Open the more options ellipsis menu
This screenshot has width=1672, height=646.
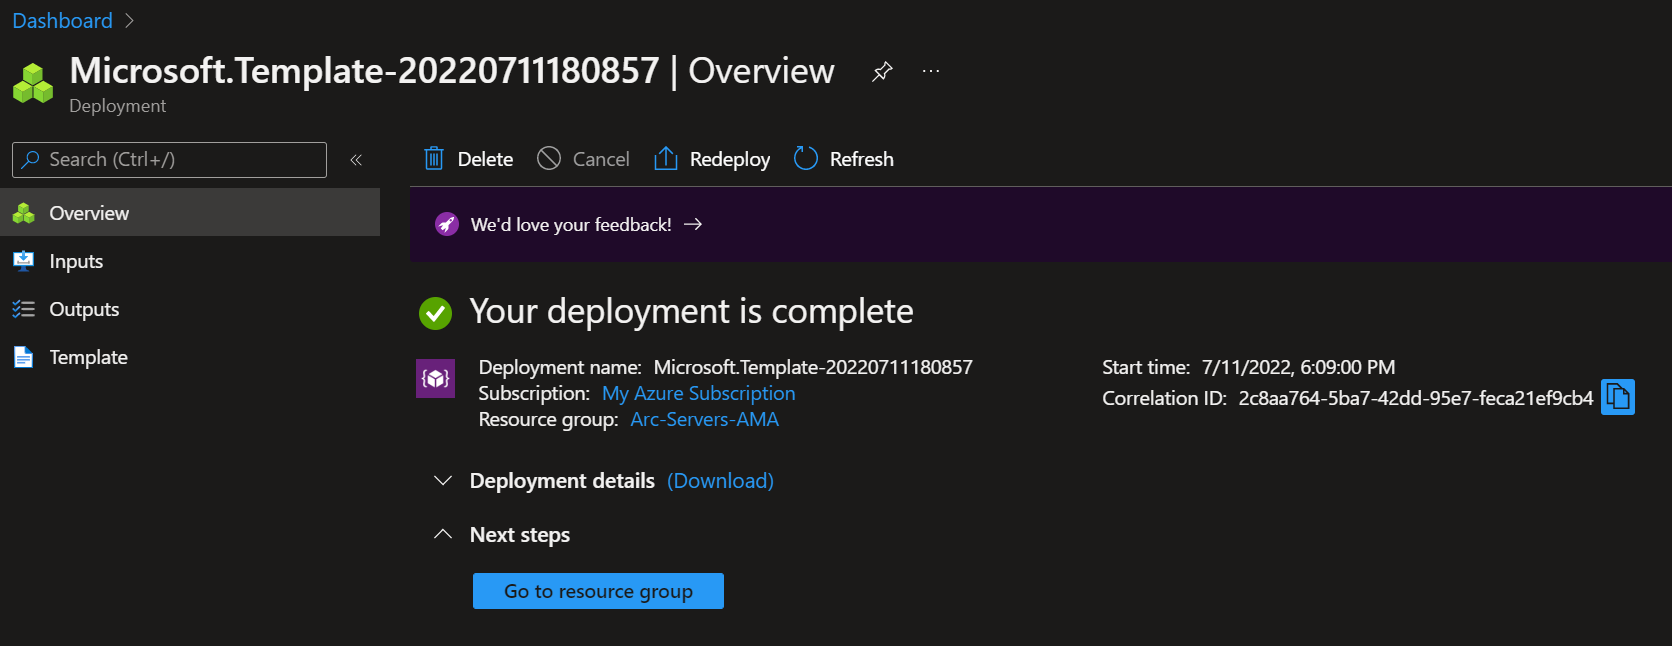point(931,71)
